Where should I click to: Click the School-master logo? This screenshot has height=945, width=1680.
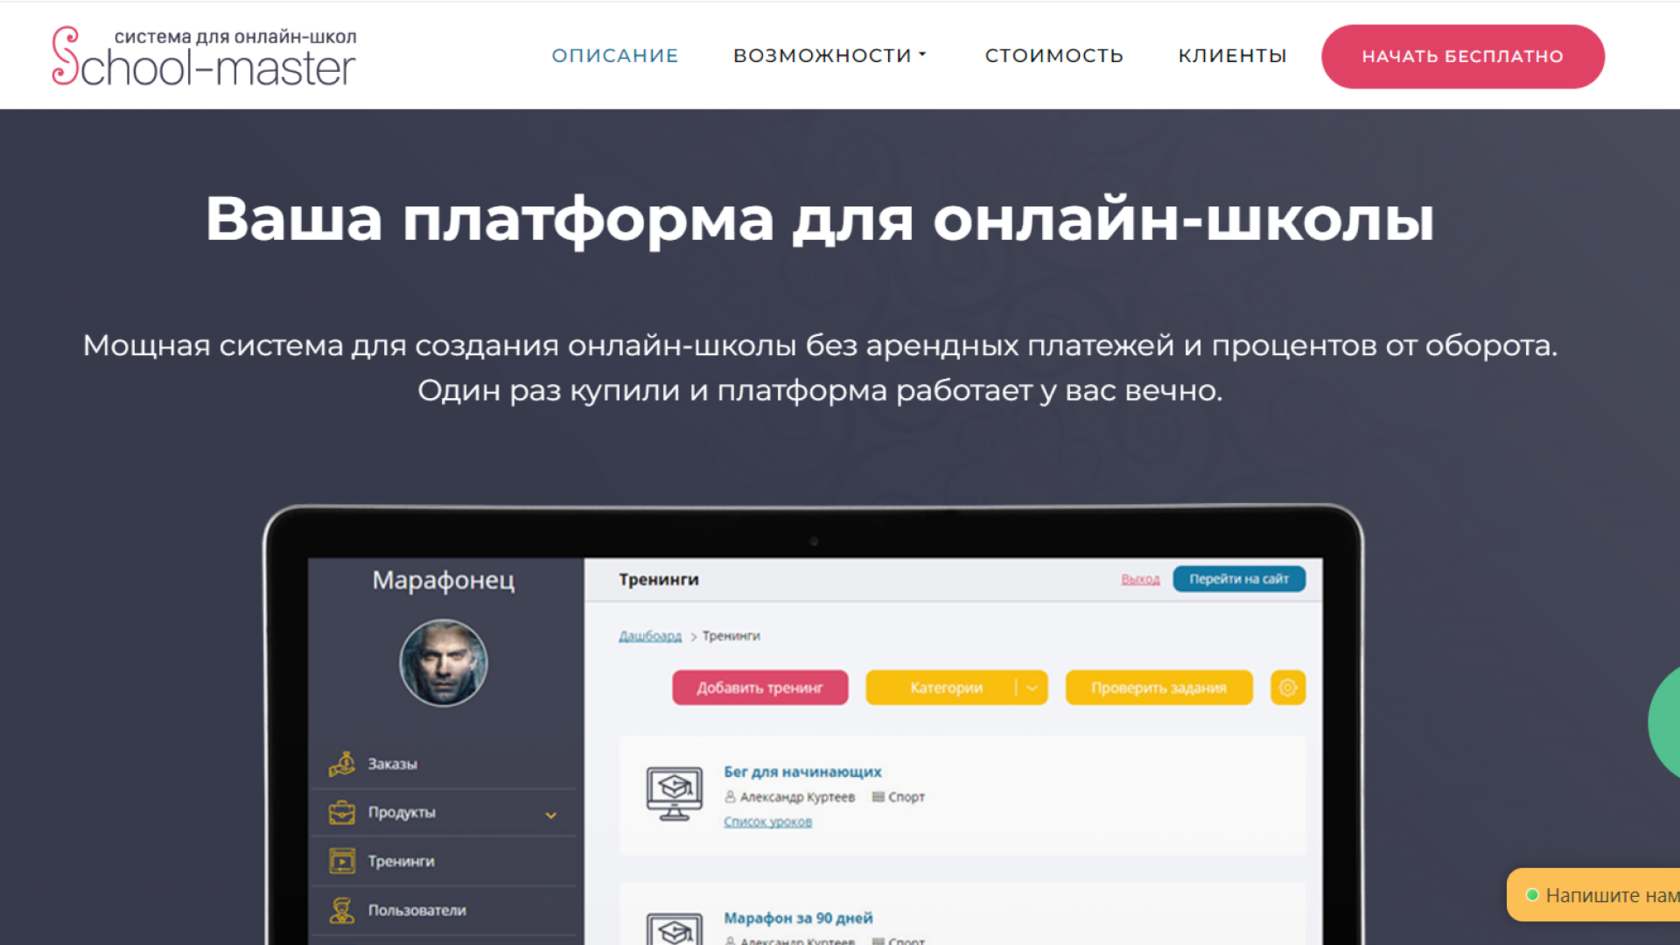(x=204, y=56)
